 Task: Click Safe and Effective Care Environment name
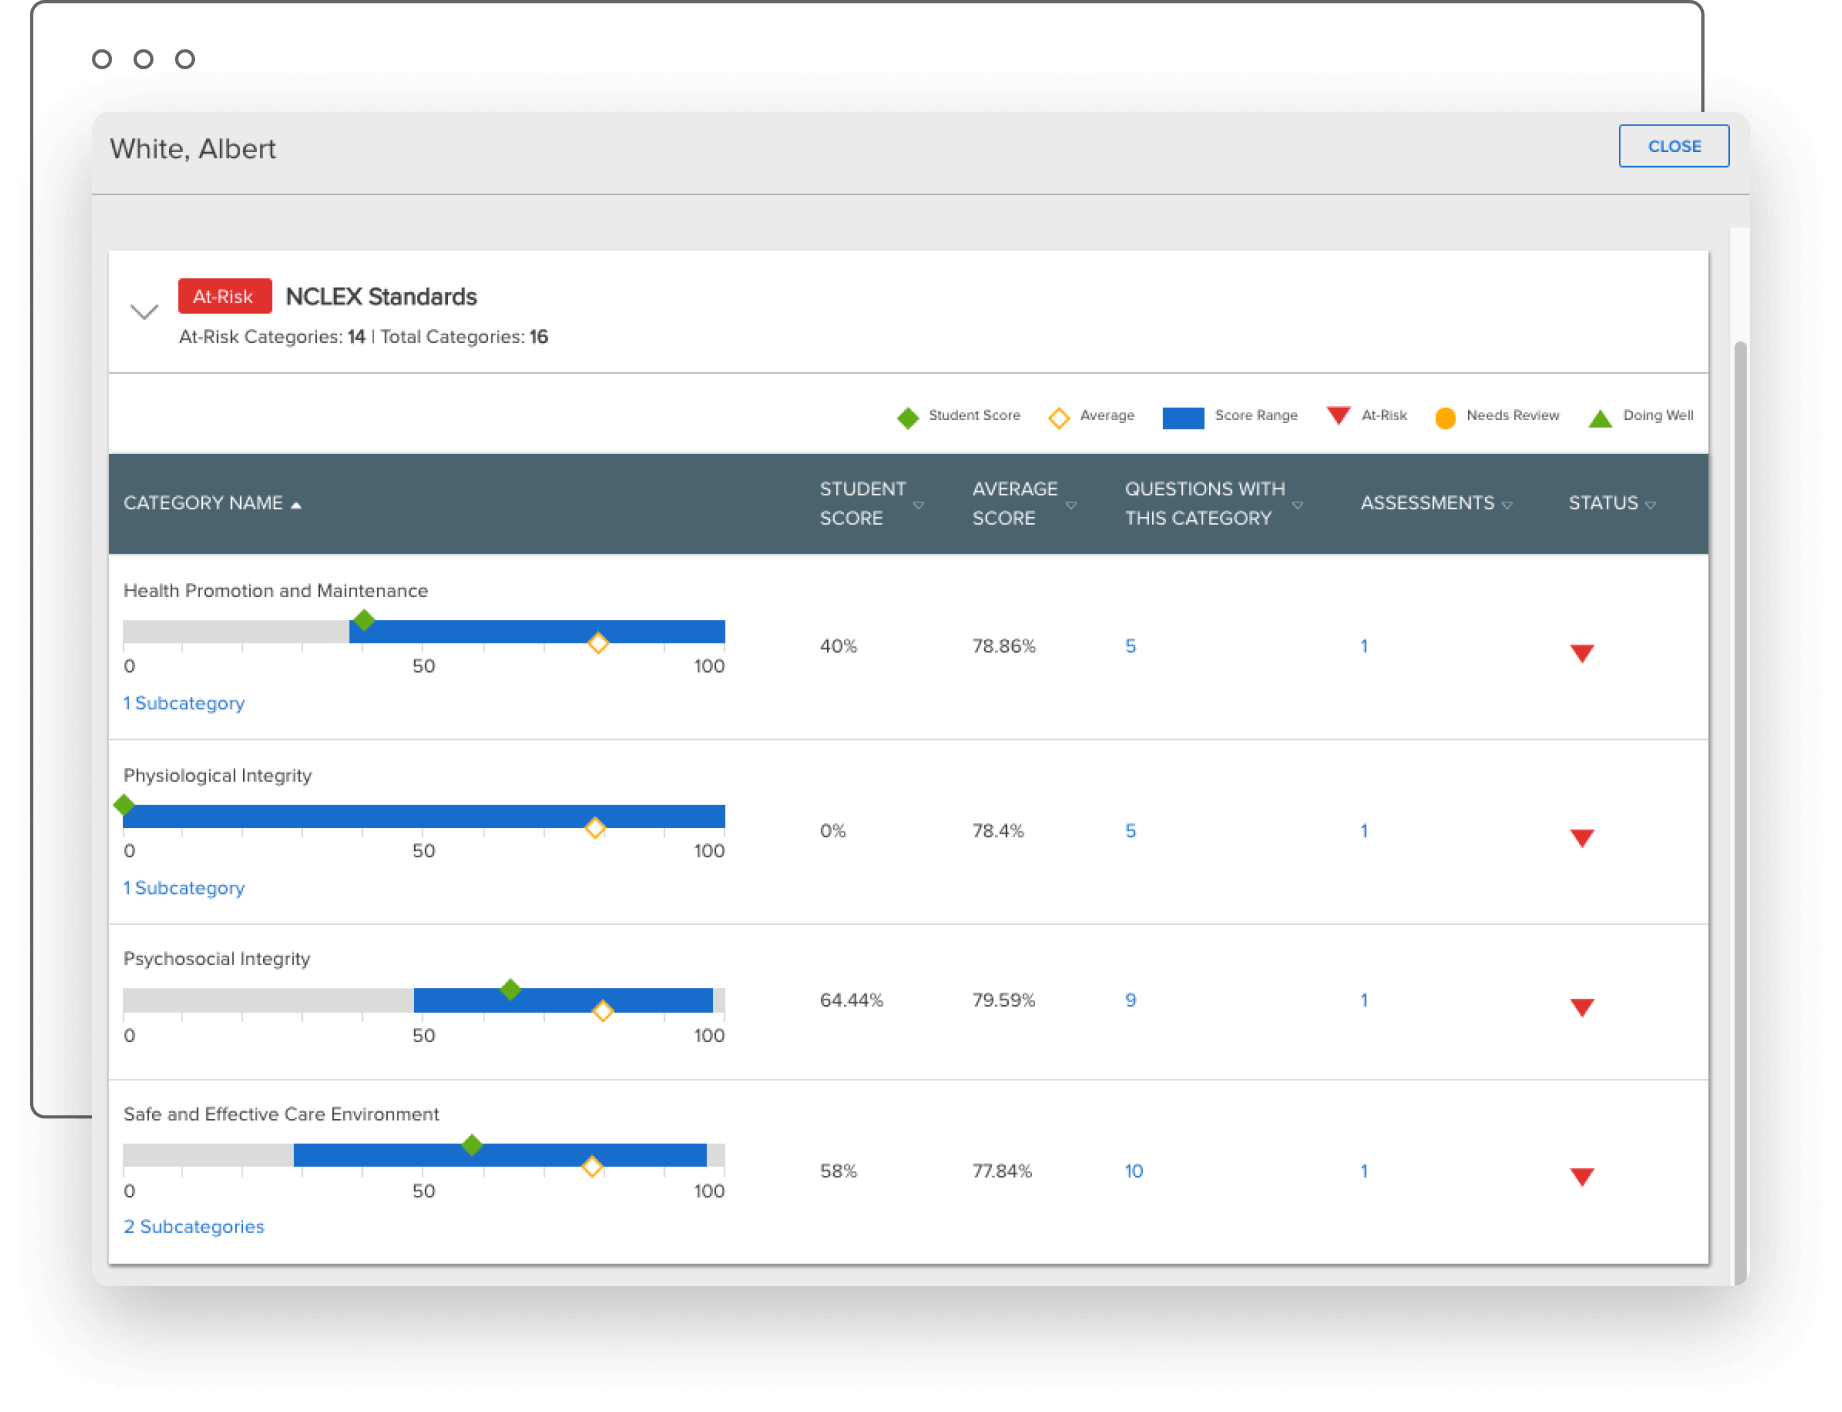[x=281, y=1114]
